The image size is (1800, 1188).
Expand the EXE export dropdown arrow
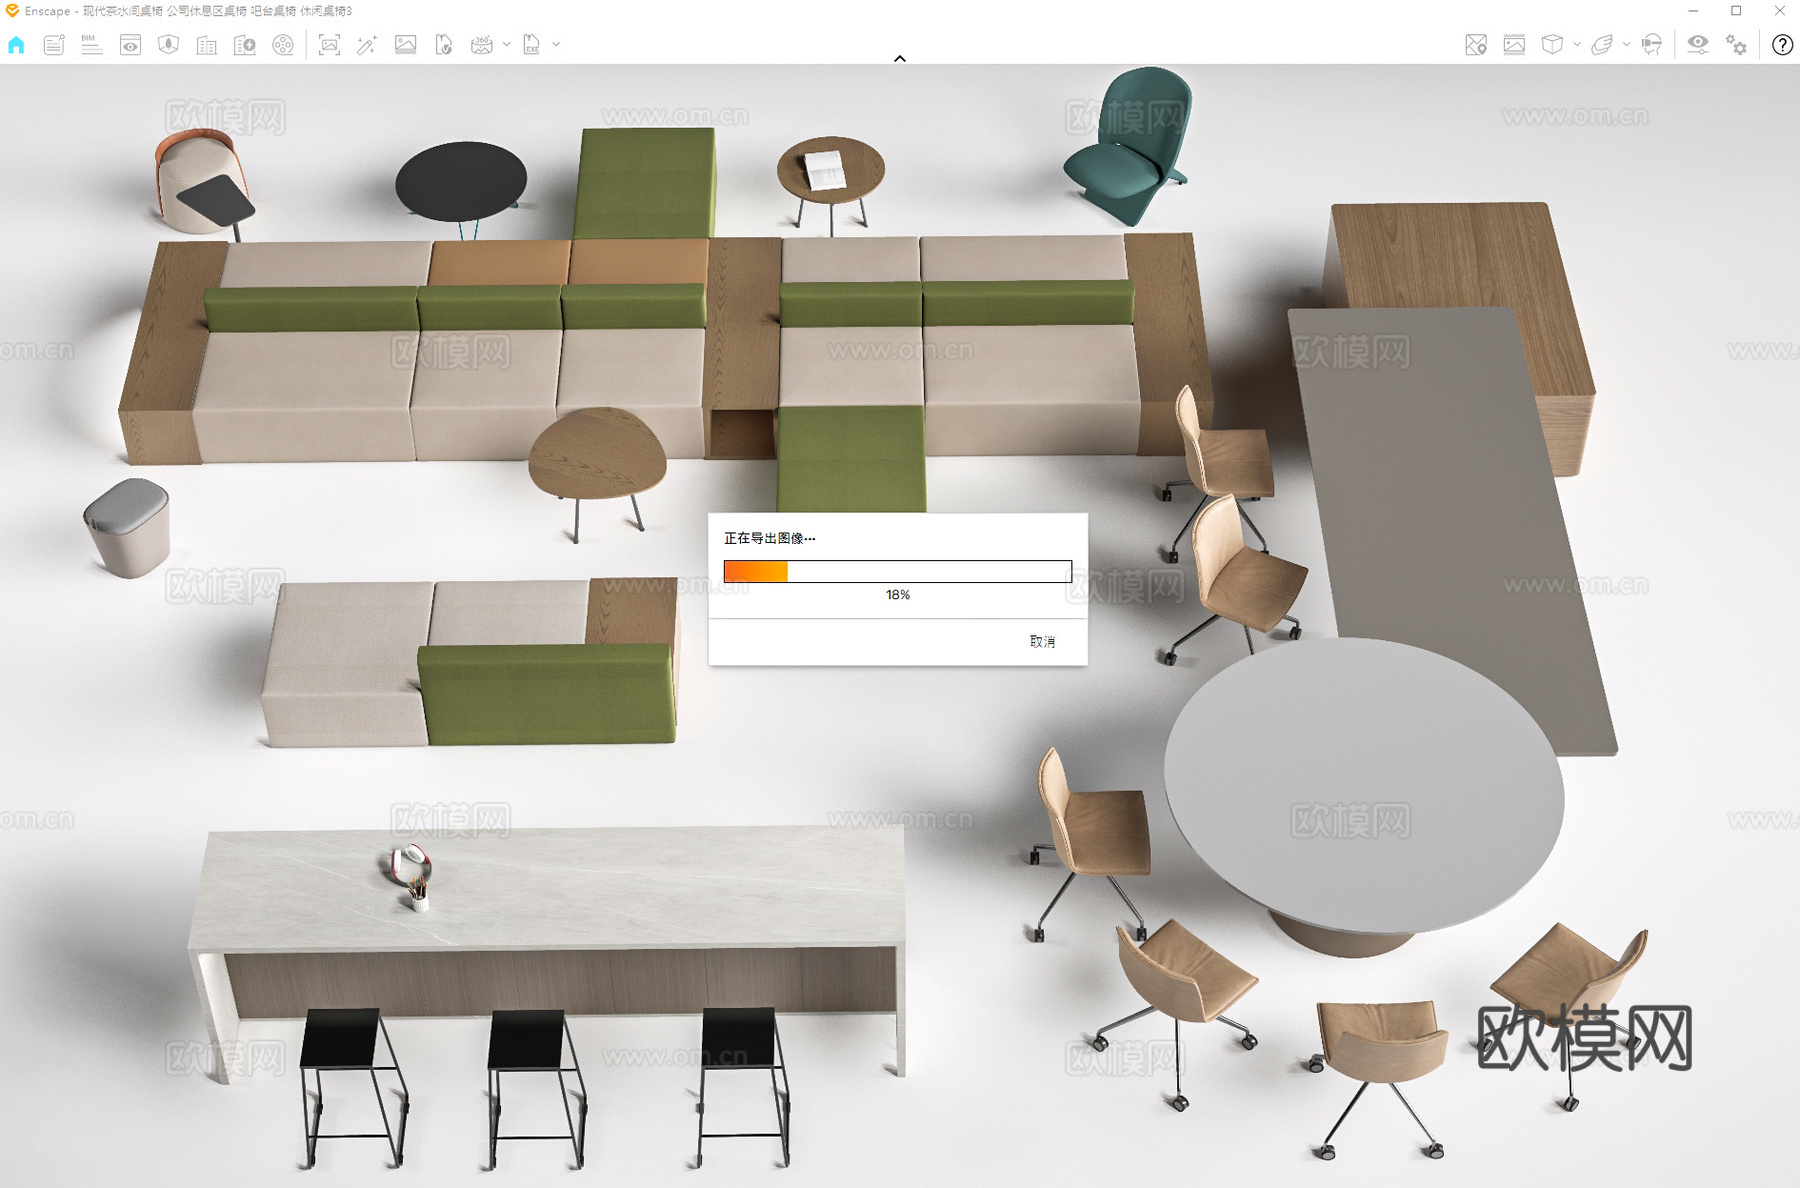coord(556,45)
